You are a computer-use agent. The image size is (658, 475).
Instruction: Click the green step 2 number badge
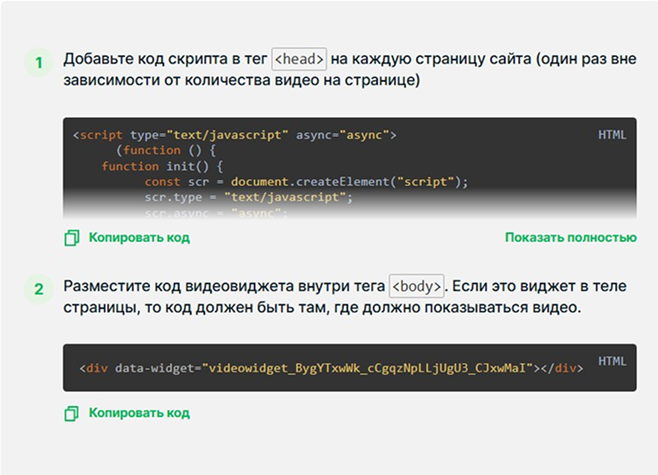[x=39, y=290]
